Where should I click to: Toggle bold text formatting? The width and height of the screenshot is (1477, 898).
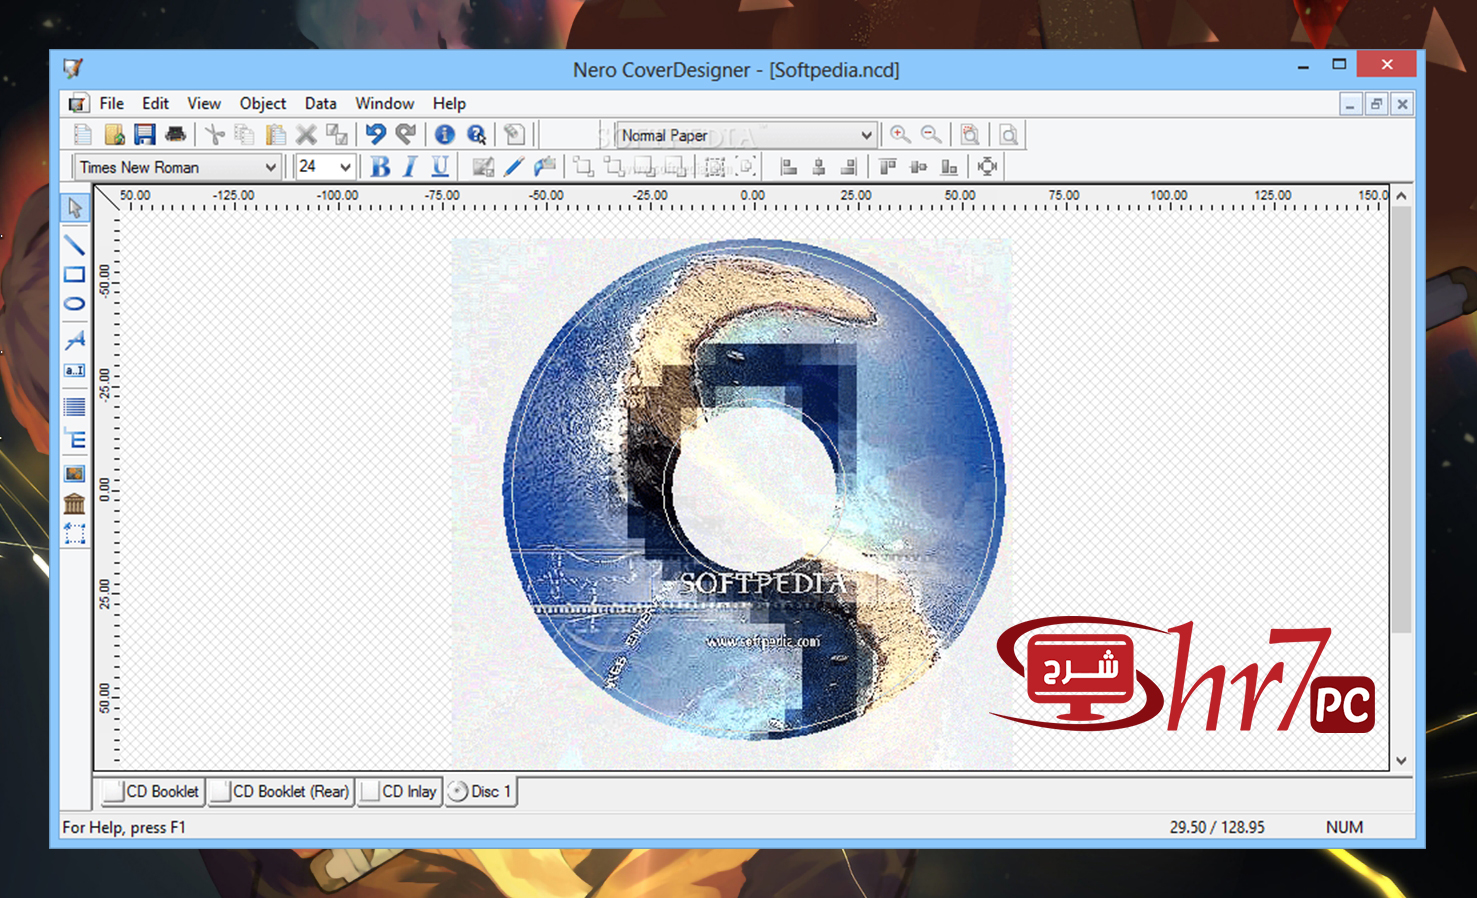pyautogui.click(x=380, y=167)
